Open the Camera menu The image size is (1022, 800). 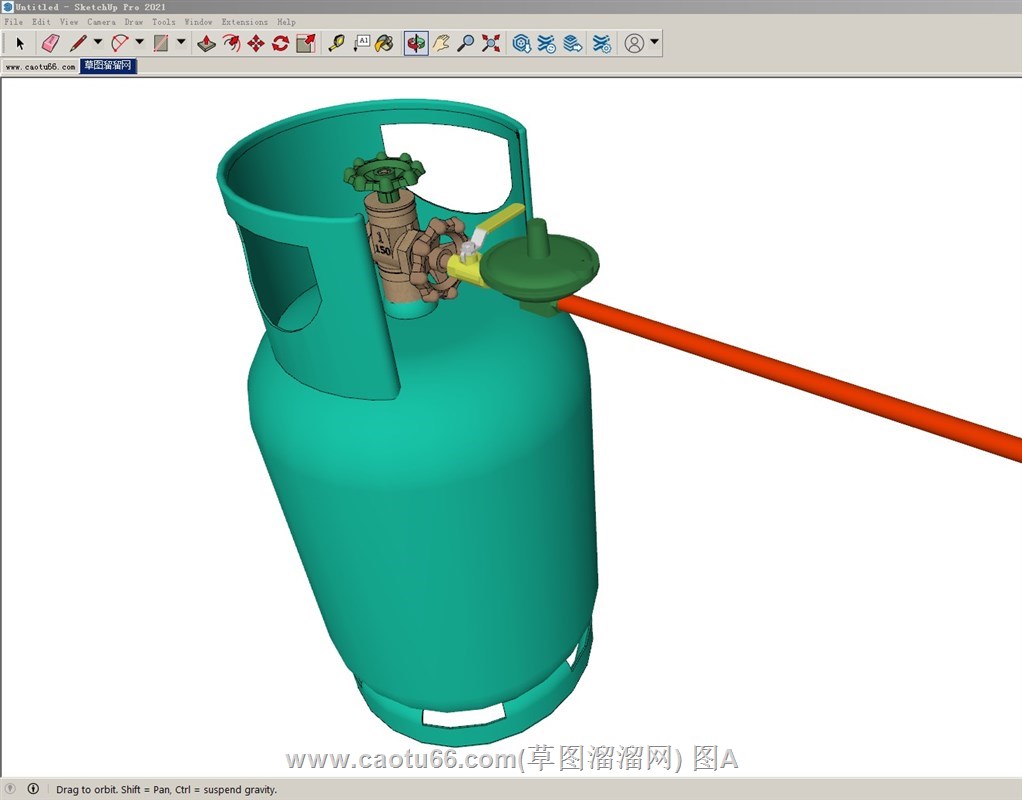(x=101, y=21)
